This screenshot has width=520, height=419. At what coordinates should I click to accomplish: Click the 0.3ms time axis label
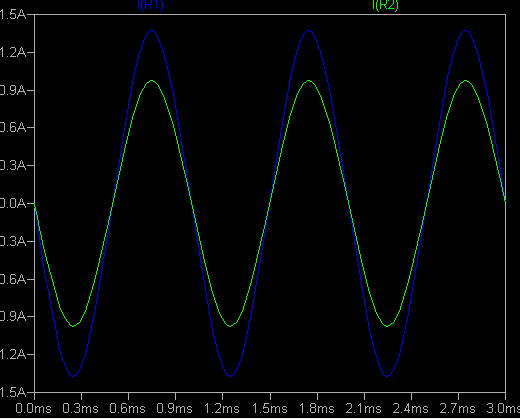pyautogui.click(x=80, y=409)
